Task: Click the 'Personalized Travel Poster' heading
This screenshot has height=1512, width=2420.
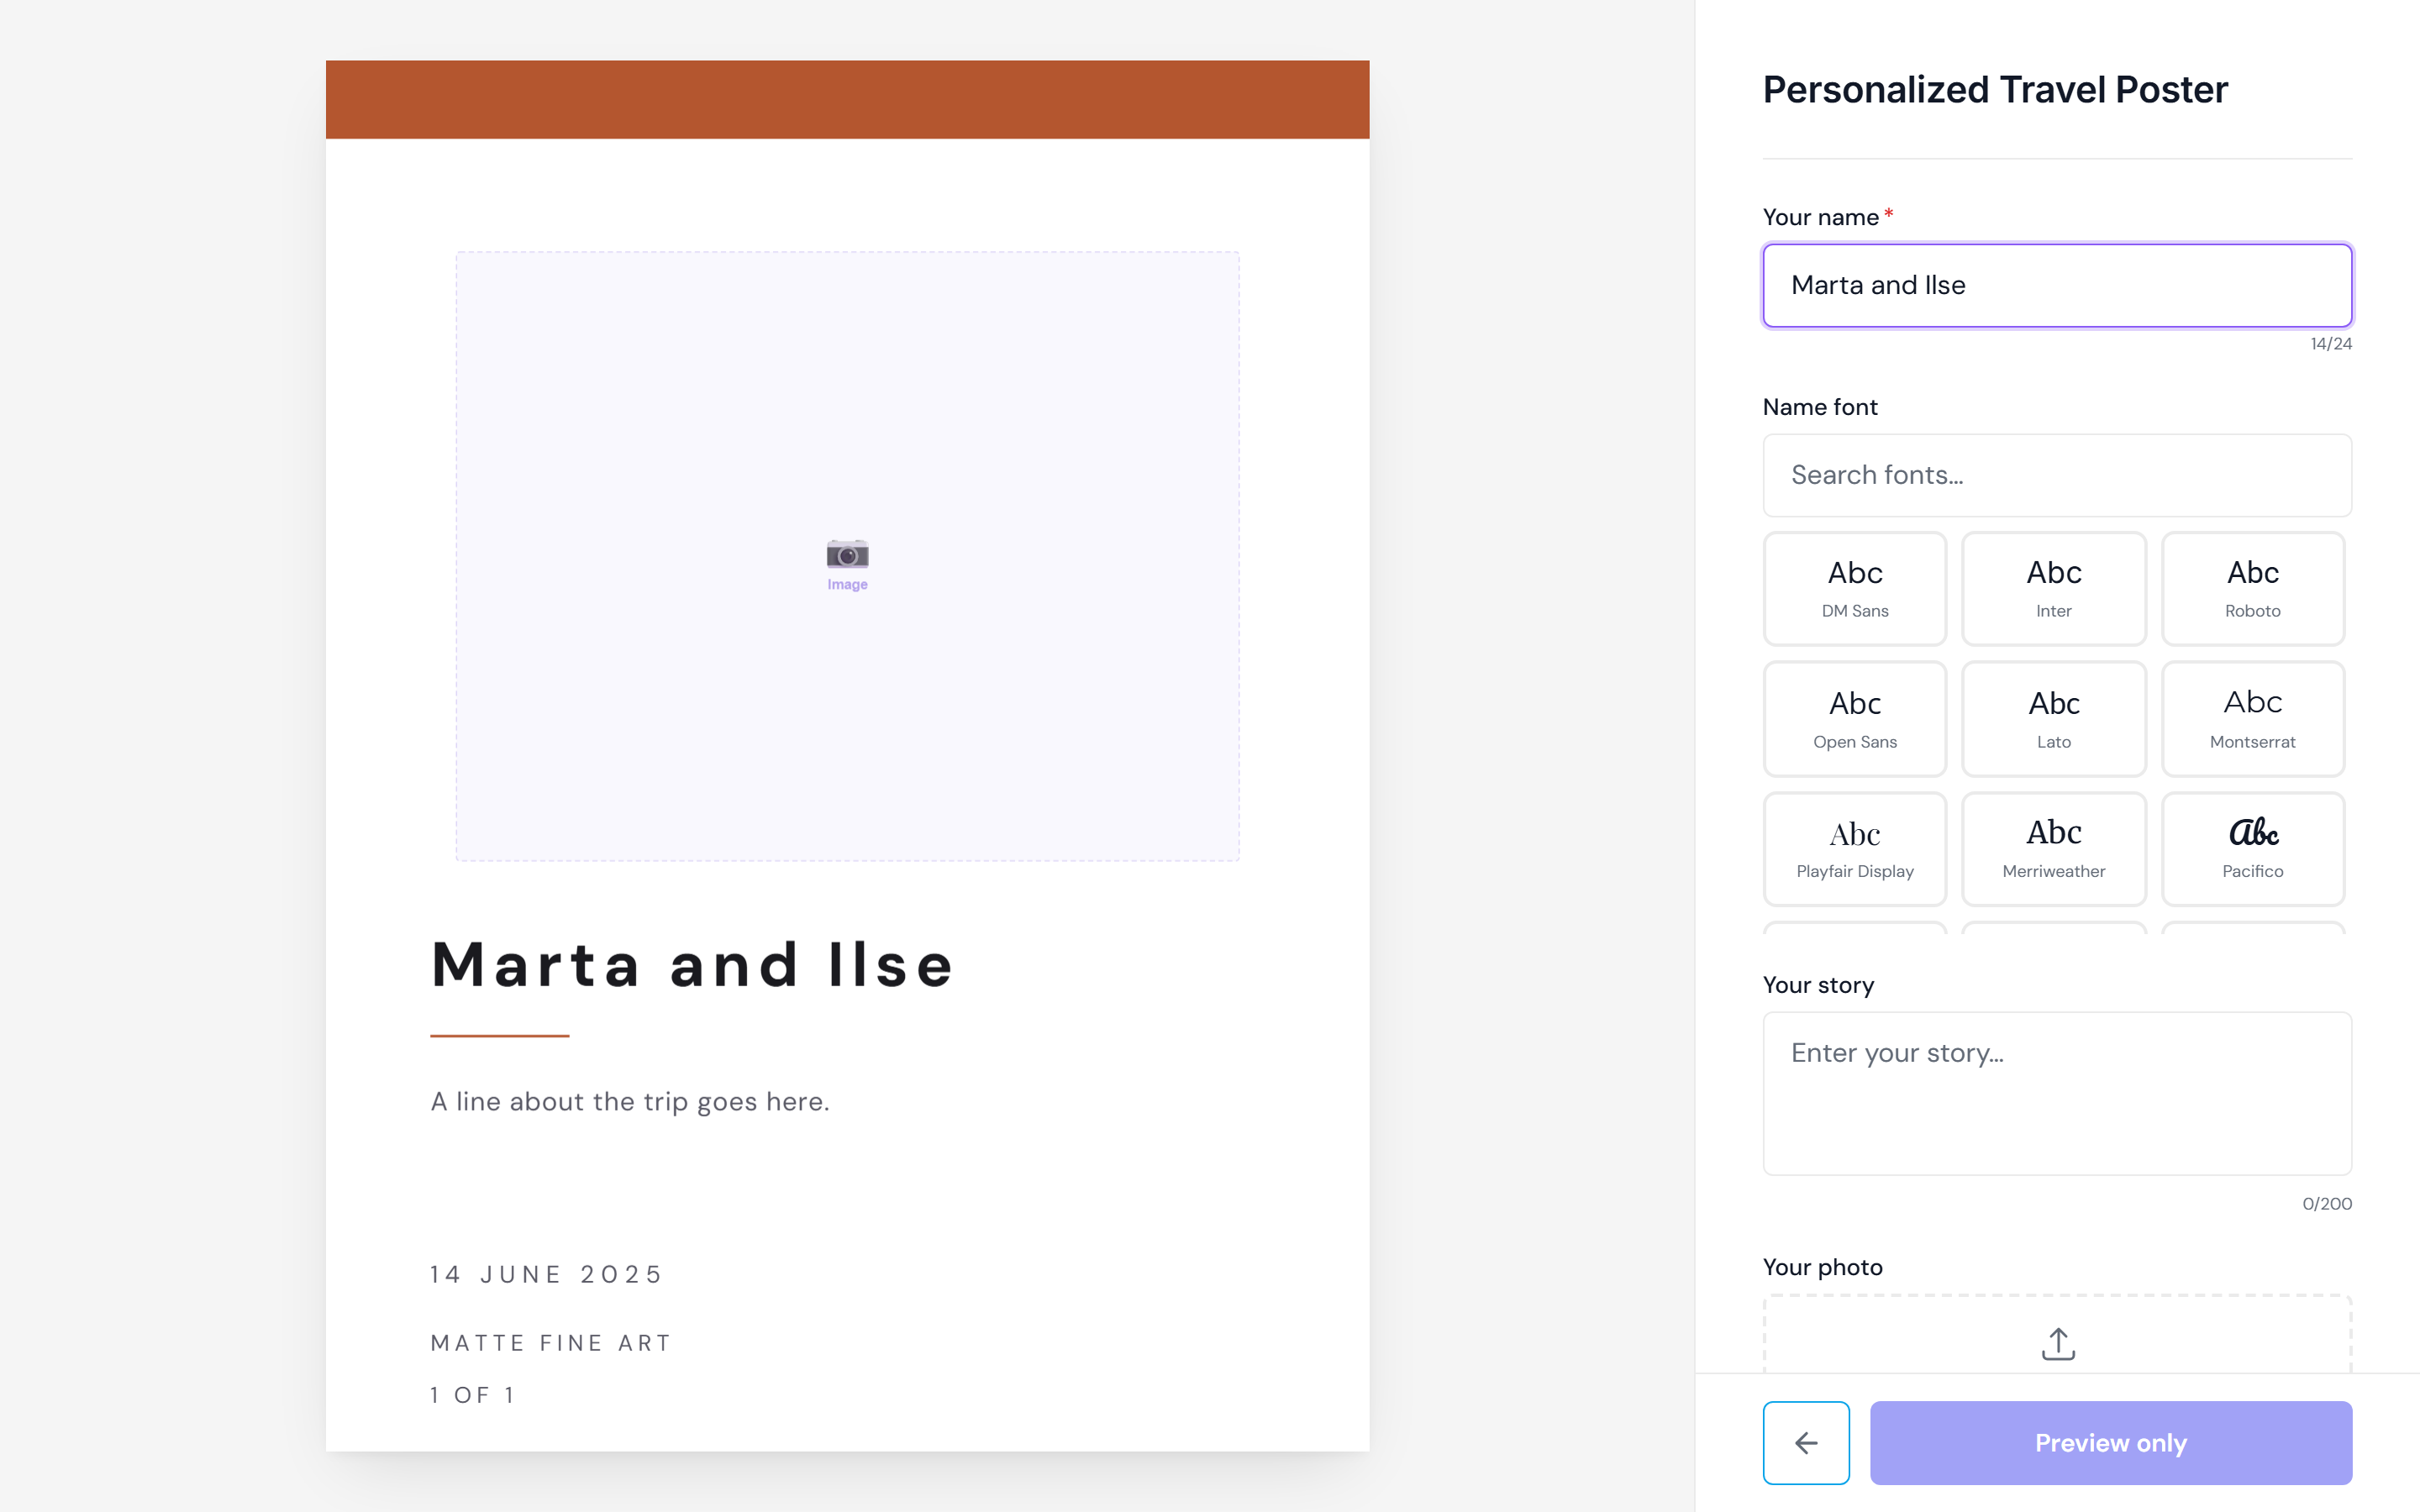Action: (x=1995, y=90)
